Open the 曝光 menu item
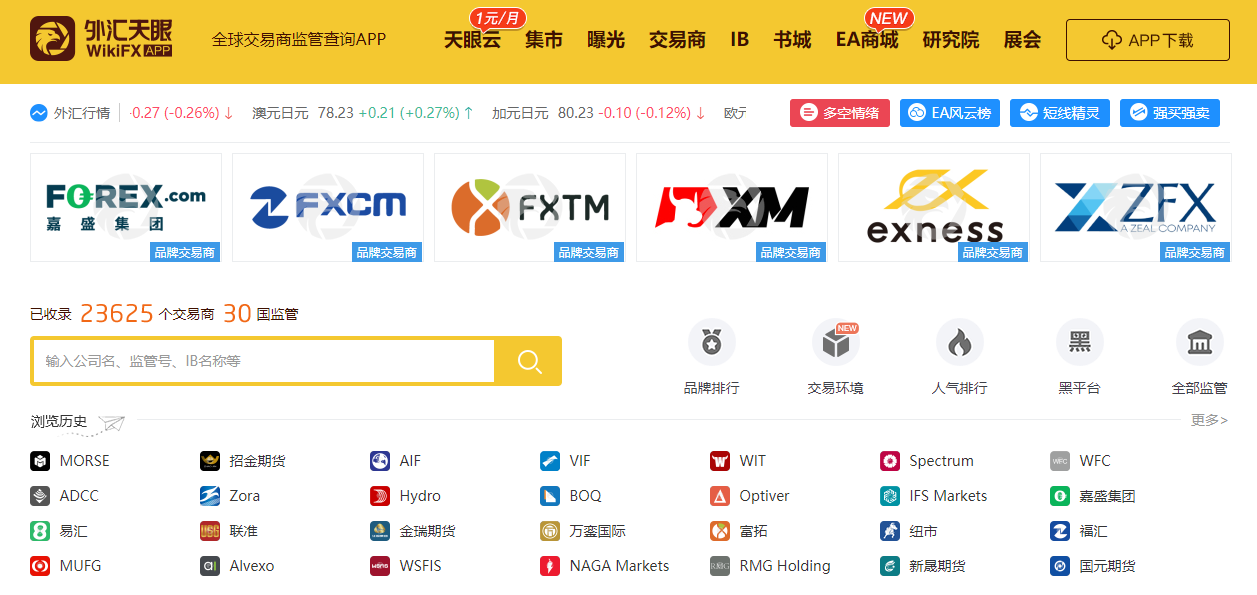This screenshot has width=1257, height=595. (606, 40)
